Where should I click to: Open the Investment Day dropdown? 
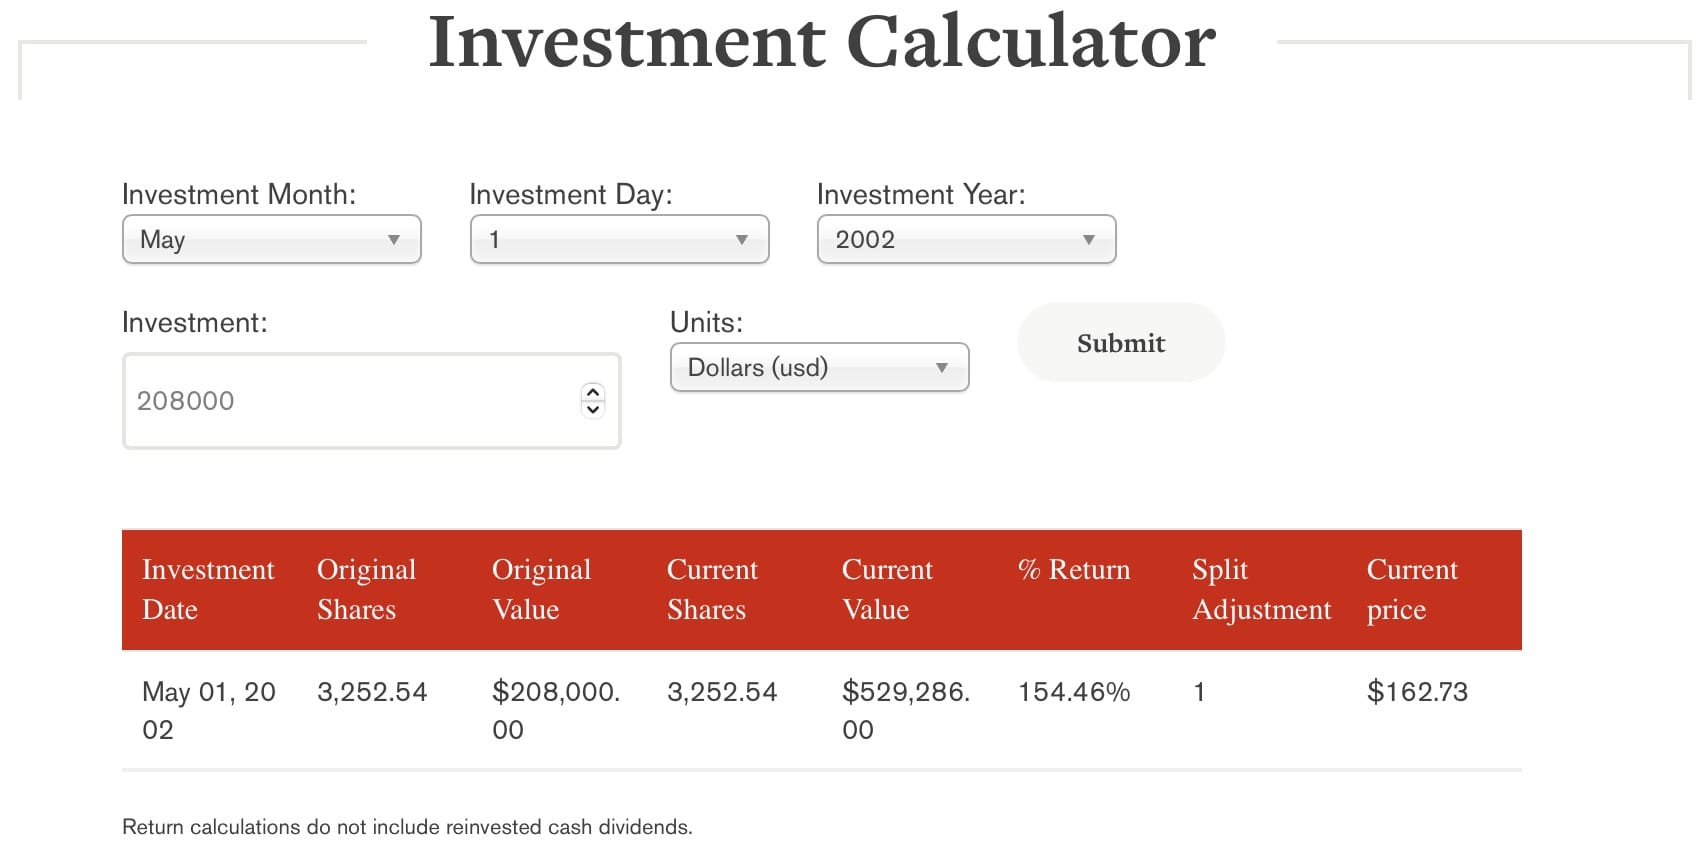[x=619, y=240]
